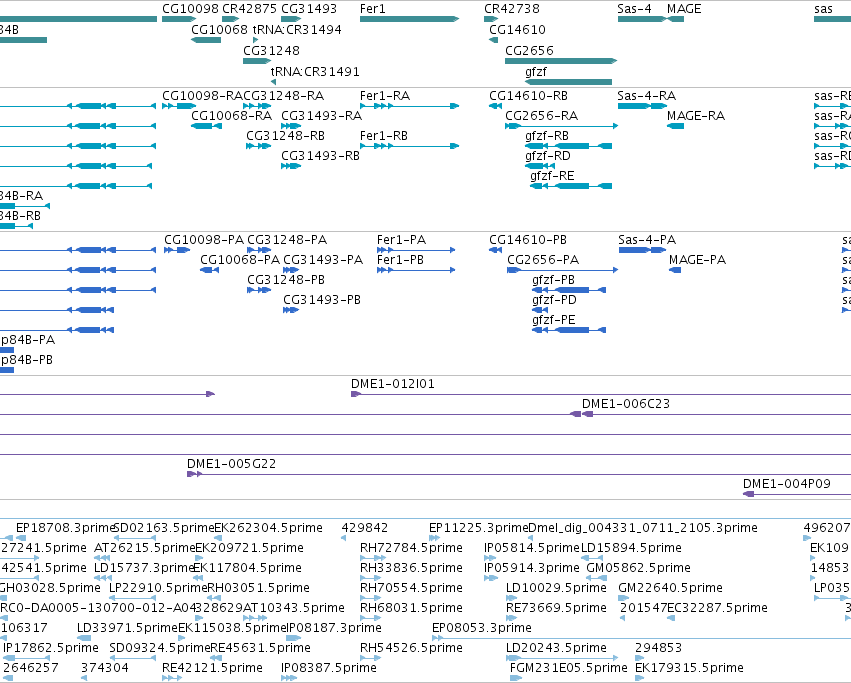Select the tRNA:CR31491 label
This screenshot has width=851, height=683.
[x=315, y=71]
